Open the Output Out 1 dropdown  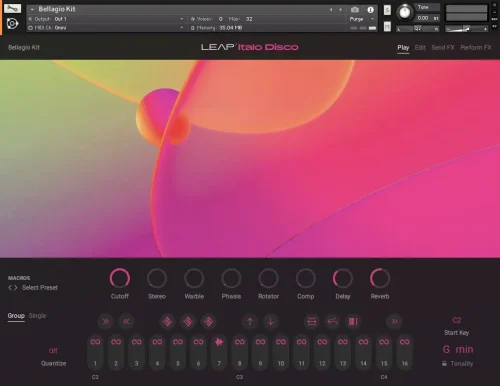[106, 19]
